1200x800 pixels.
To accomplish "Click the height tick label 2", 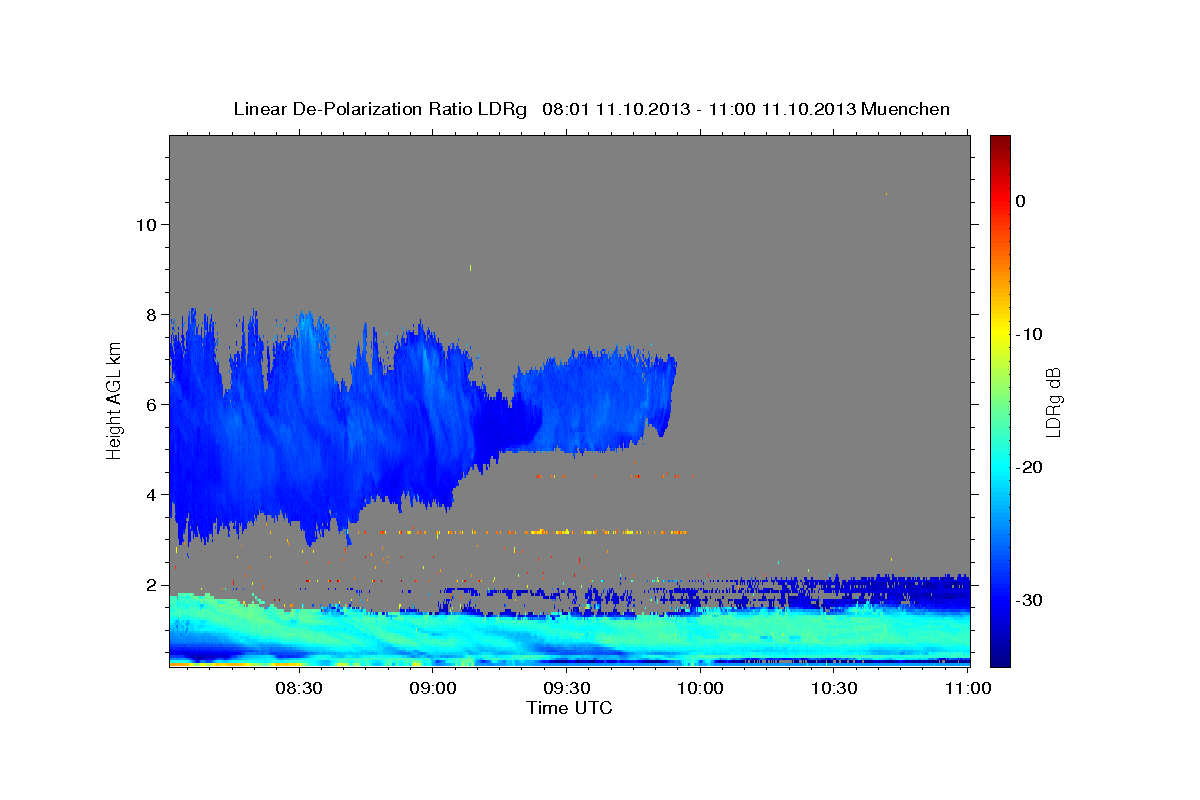I will (x=153, y=585).
